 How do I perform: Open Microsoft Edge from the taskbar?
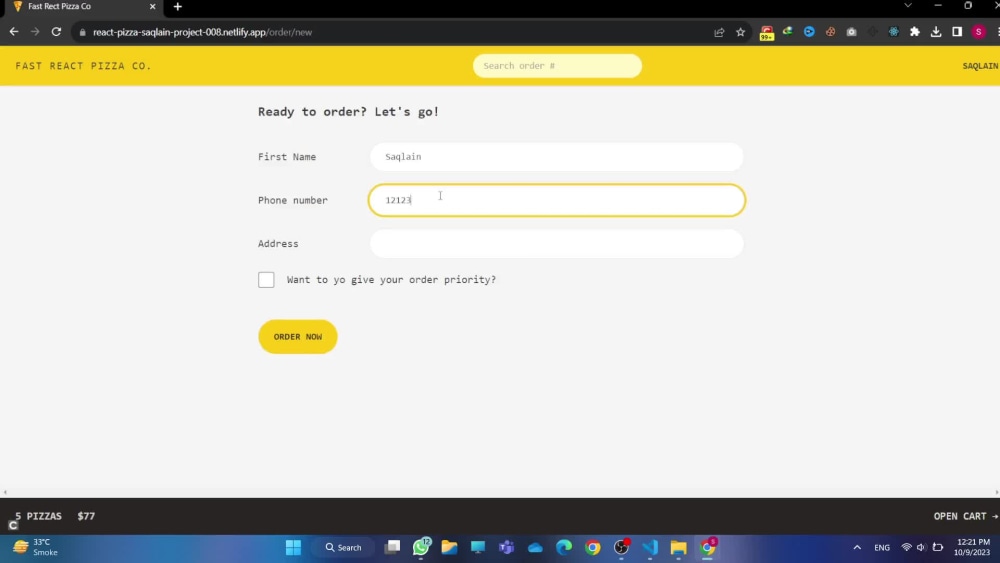(564, 547)
